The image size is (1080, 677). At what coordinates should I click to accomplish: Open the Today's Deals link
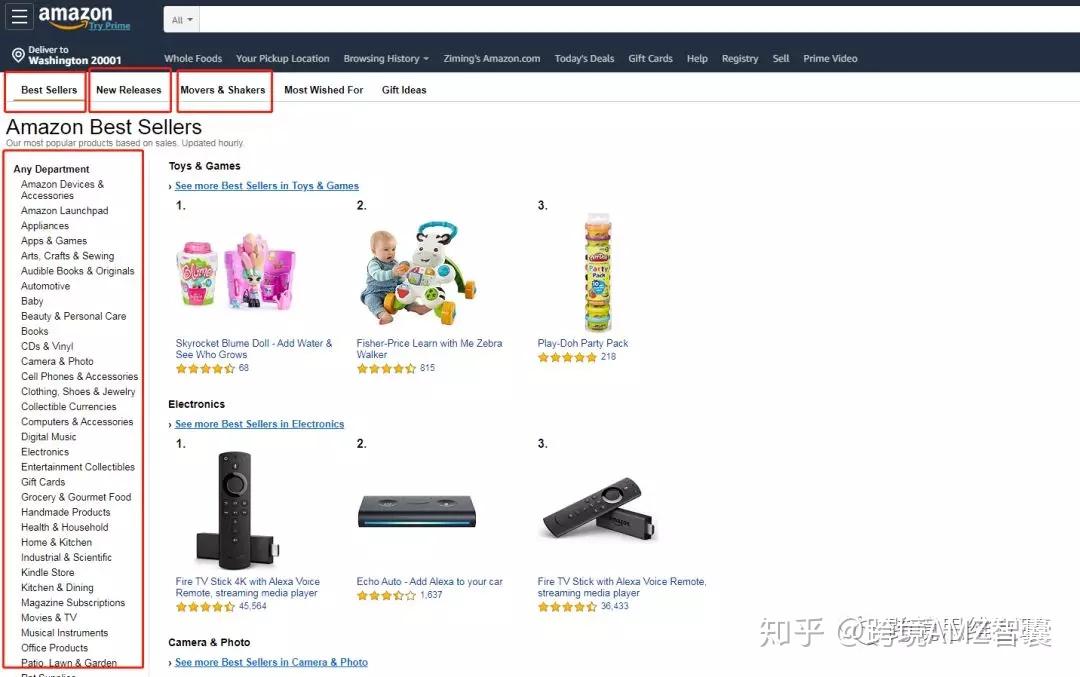coord(584,59)
